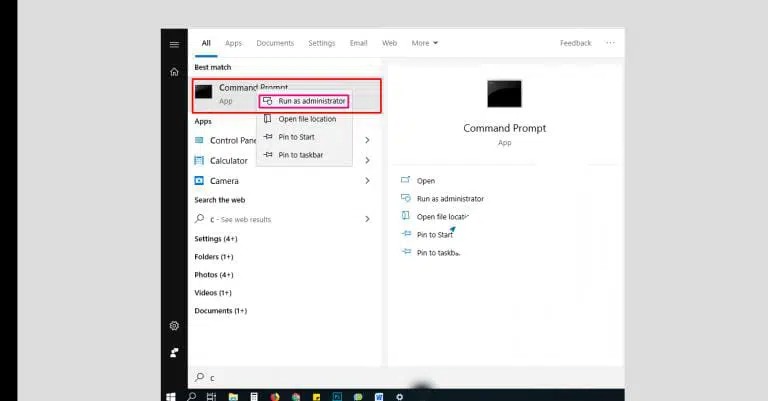Open the More filter dropdown
The height and width of the screenshot is (401, 768).
(425, 43)
